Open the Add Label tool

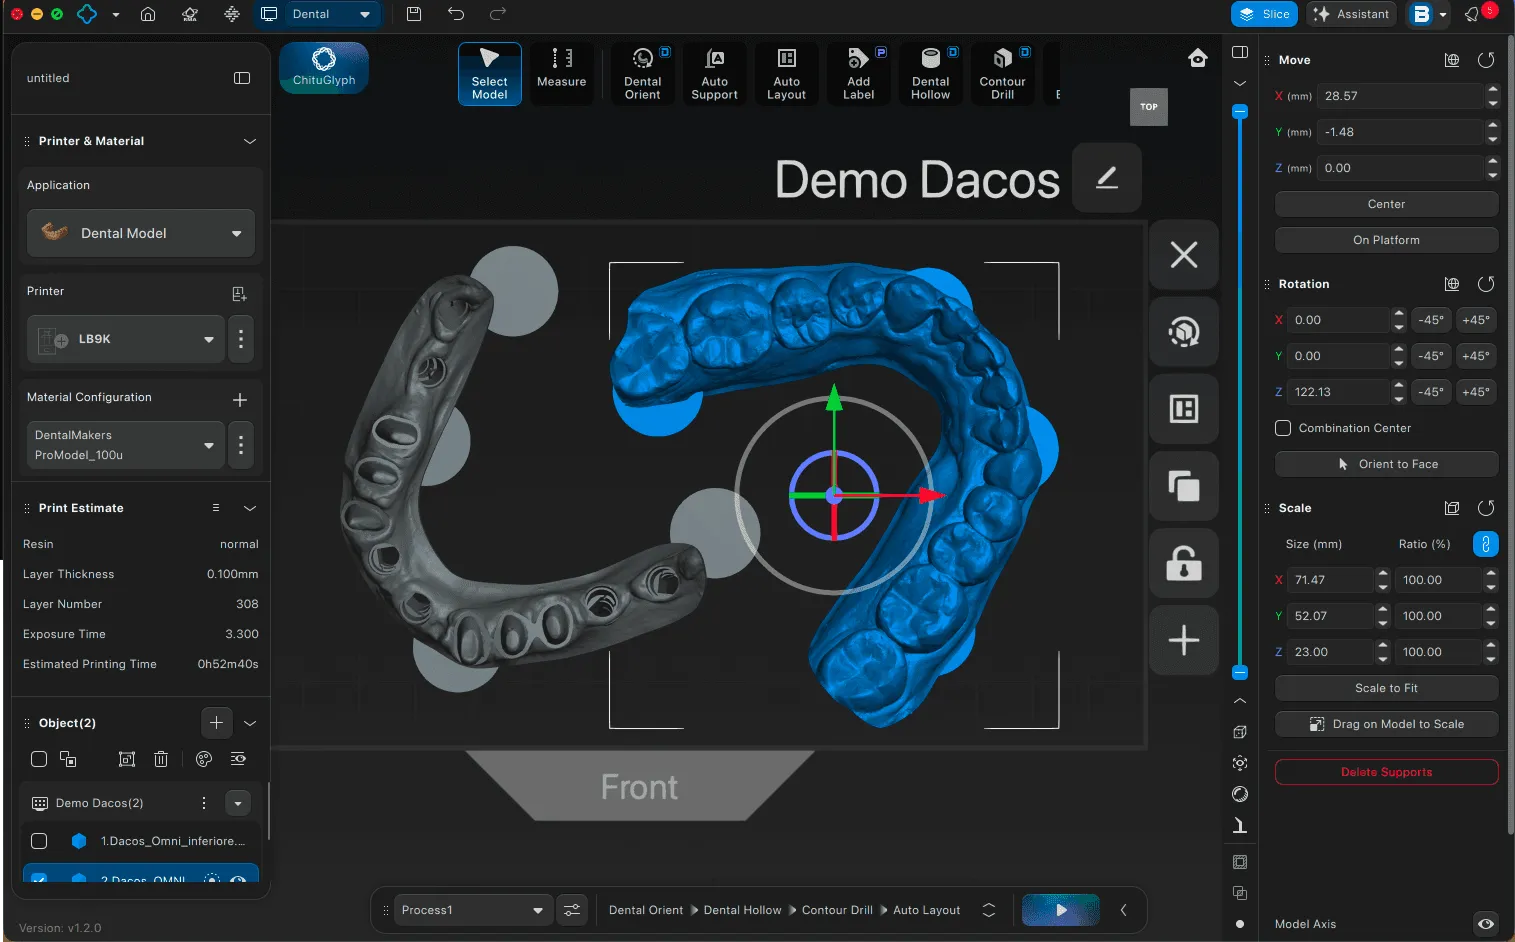pyautogui.click(x=858, y=73)
